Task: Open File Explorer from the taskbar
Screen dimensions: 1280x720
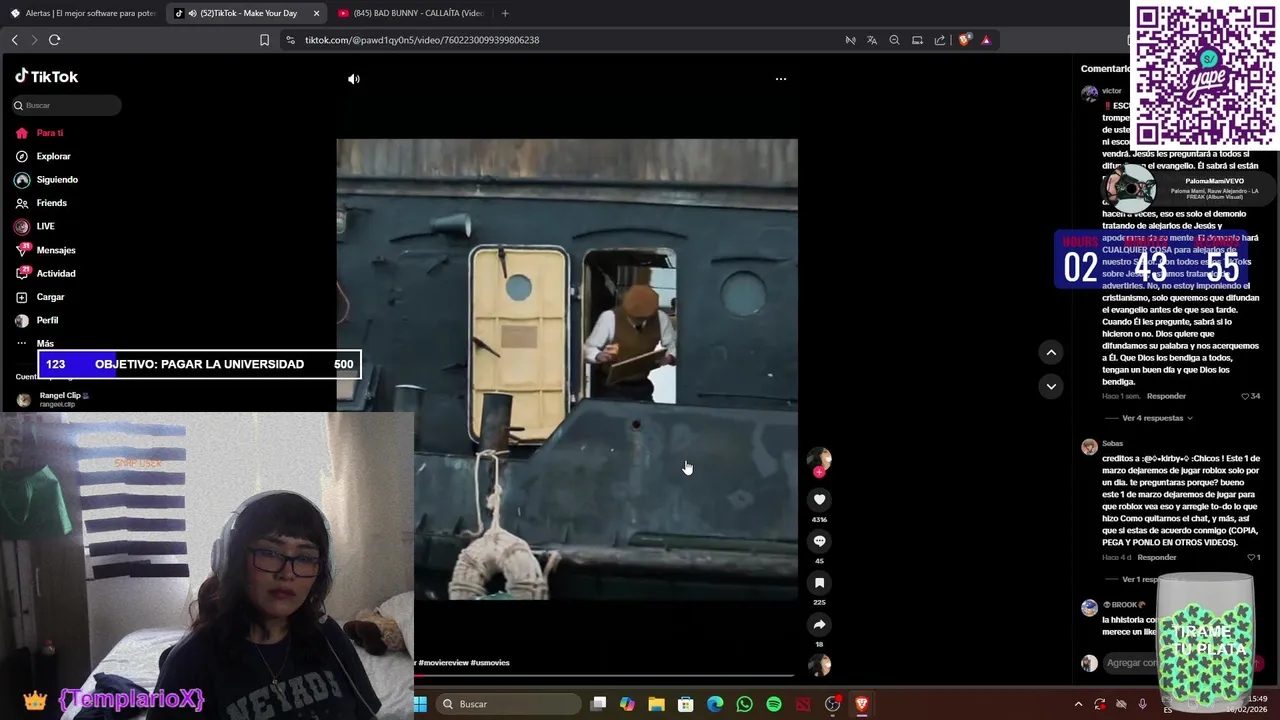Action: point(656,704)
